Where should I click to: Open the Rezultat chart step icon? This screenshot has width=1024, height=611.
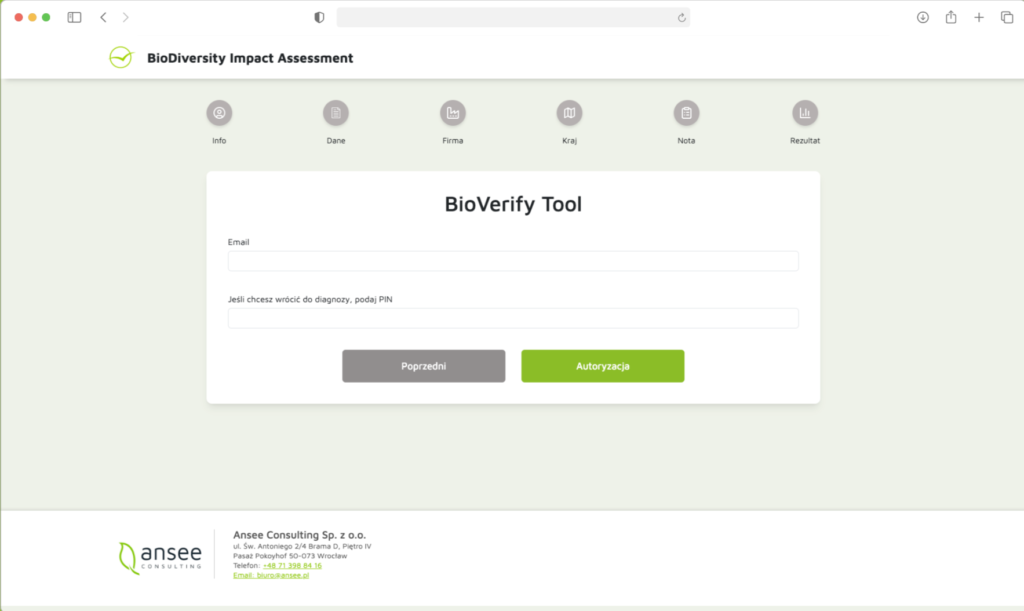[x=805, y=113]
